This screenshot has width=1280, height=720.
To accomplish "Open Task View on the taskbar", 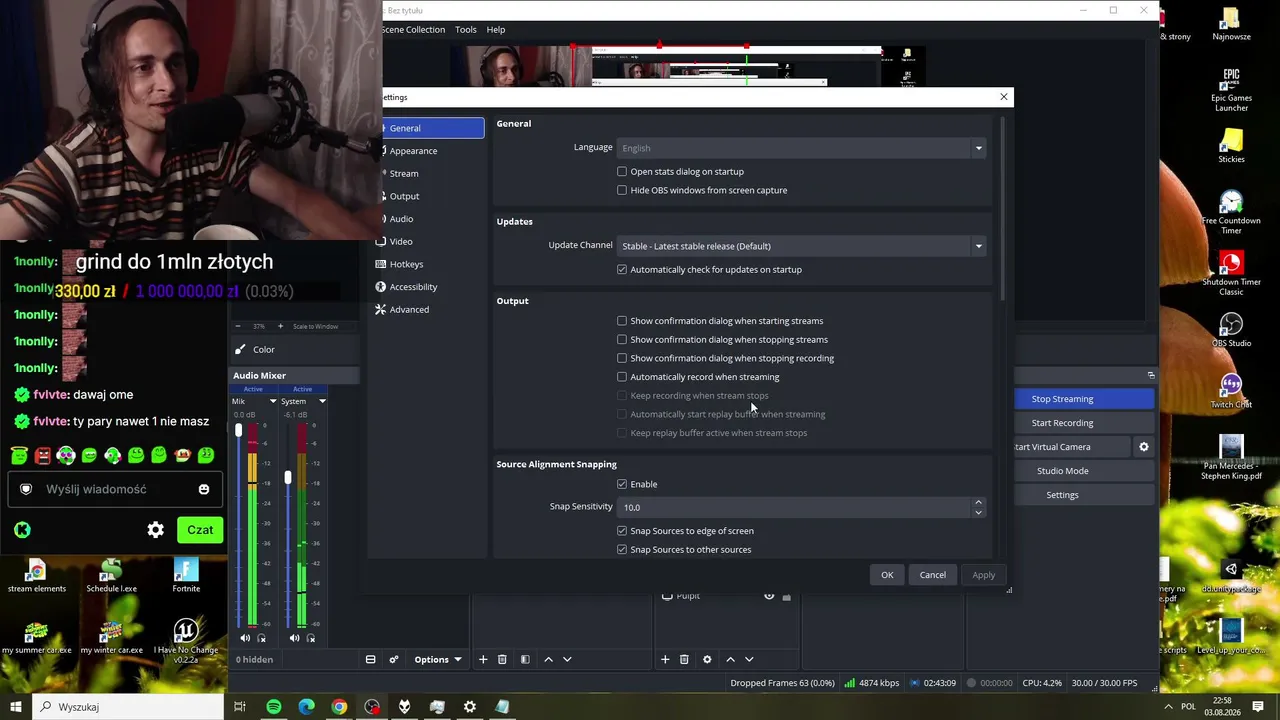I will click(240, 707).
